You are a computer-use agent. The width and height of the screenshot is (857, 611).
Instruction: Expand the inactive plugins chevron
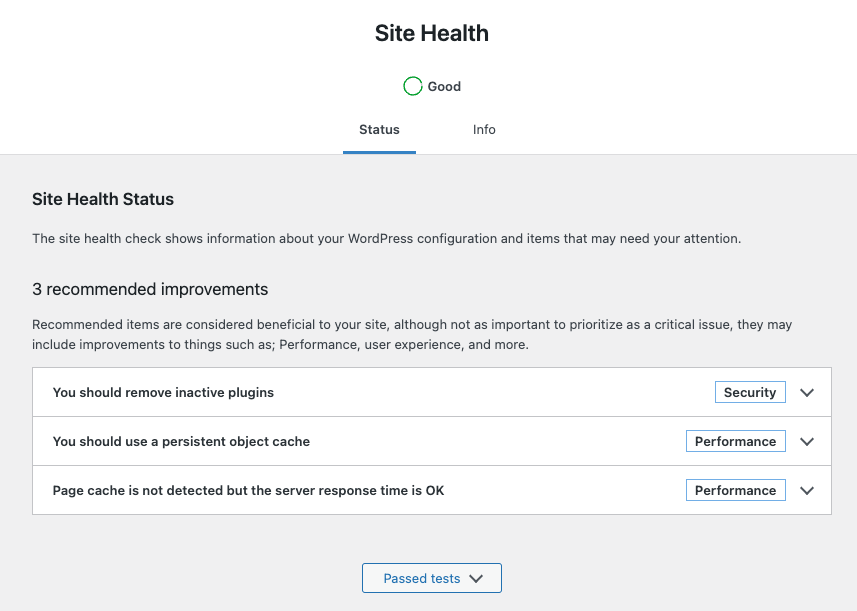[807, 392]
